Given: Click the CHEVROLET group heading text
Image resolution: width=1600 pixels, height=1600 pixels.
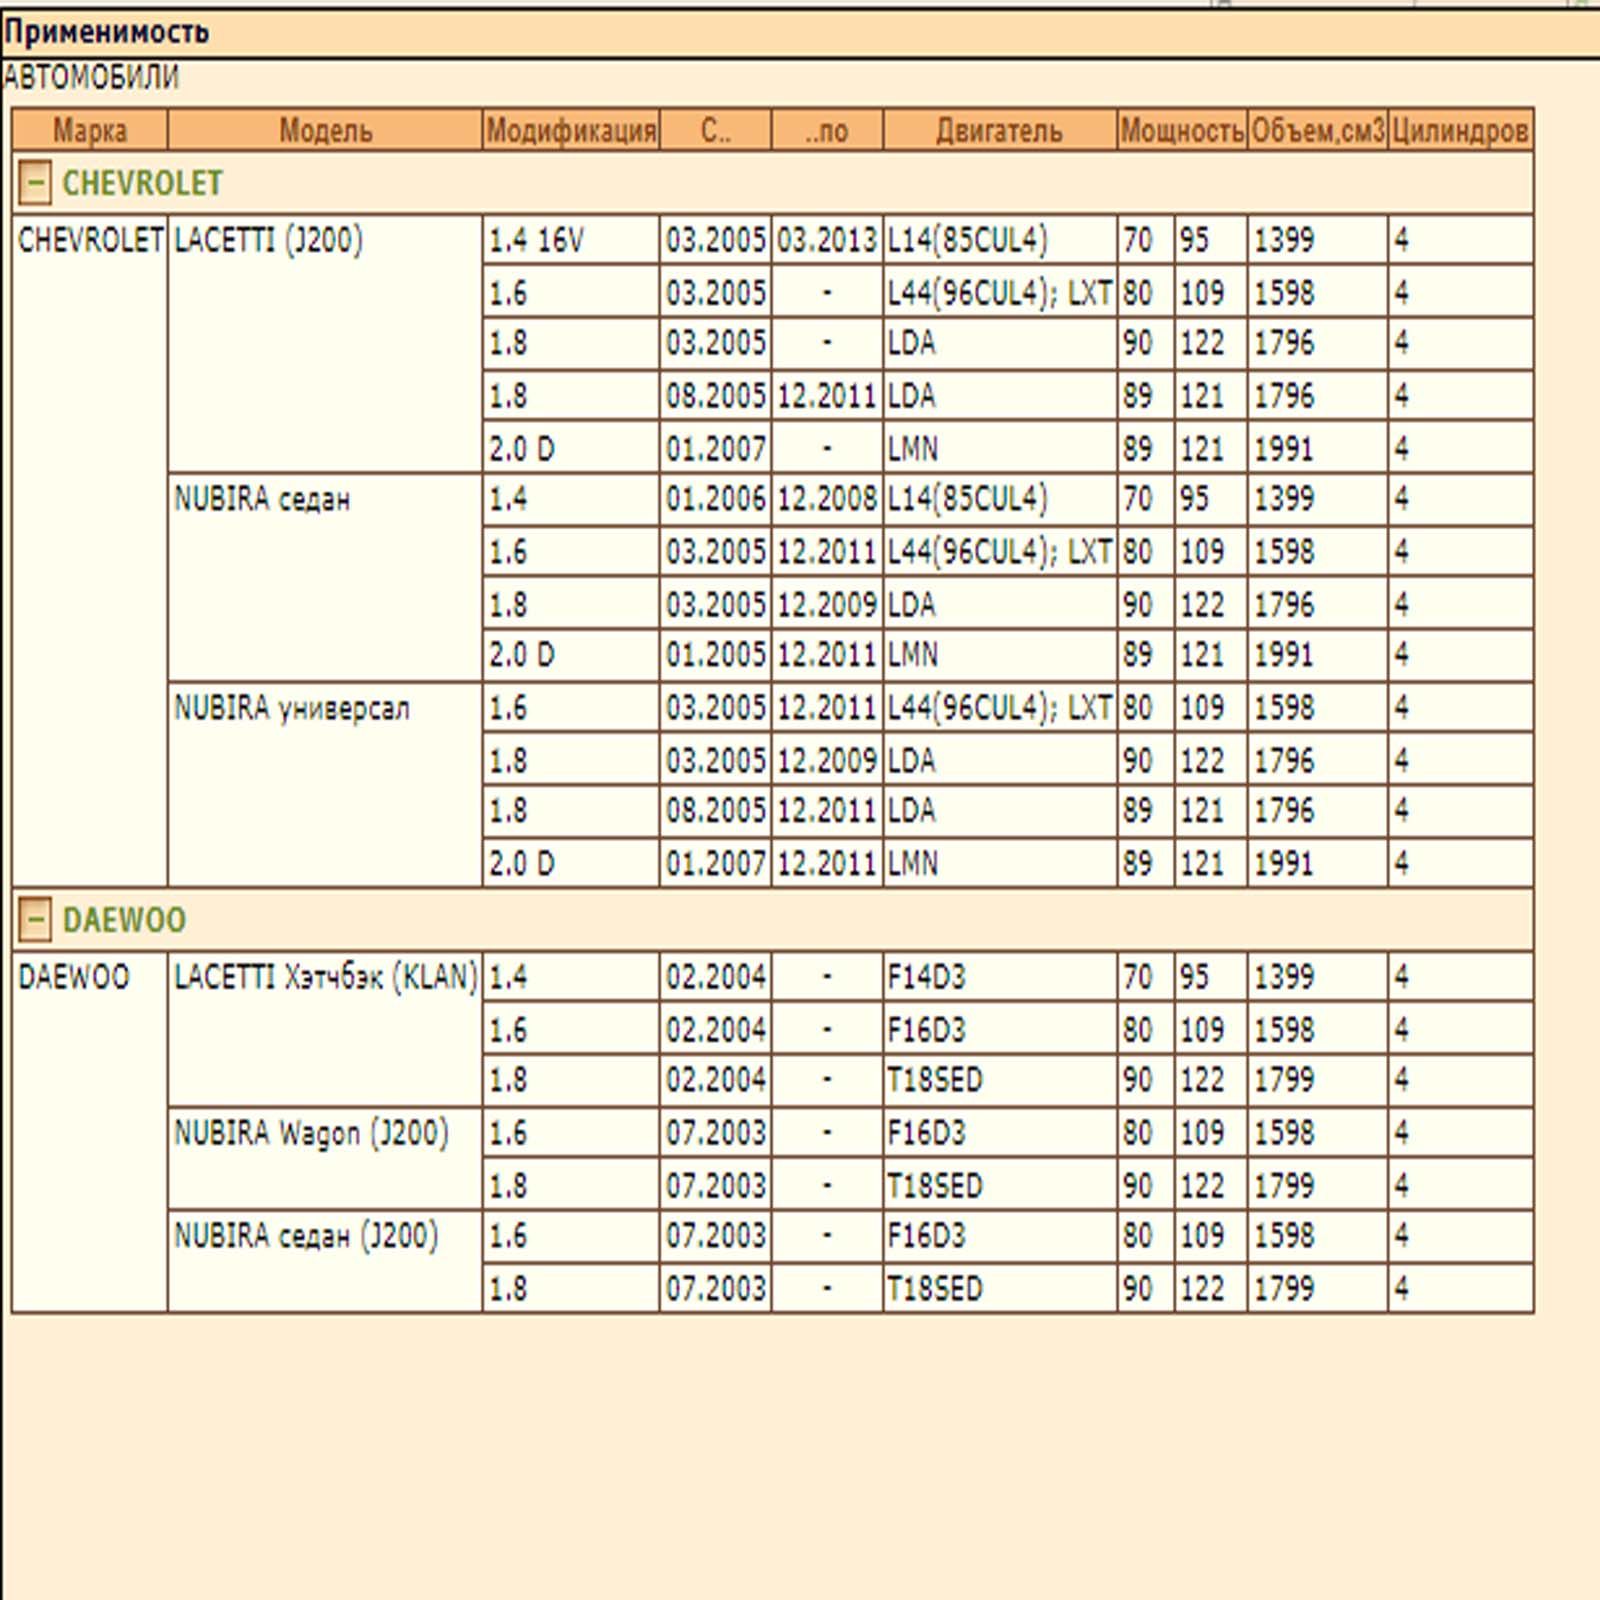Looking at the screenshot, I should [142, 183].
